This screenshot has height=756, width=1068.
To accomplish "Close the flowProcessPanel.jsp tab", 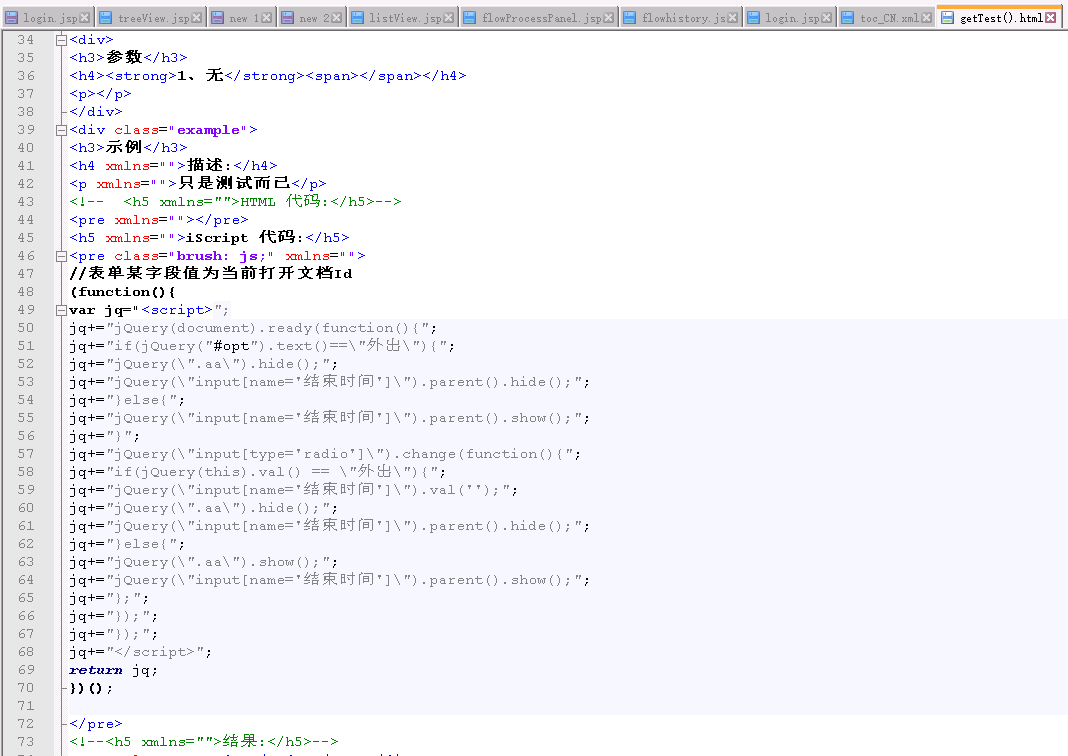I will click(608, 18).
